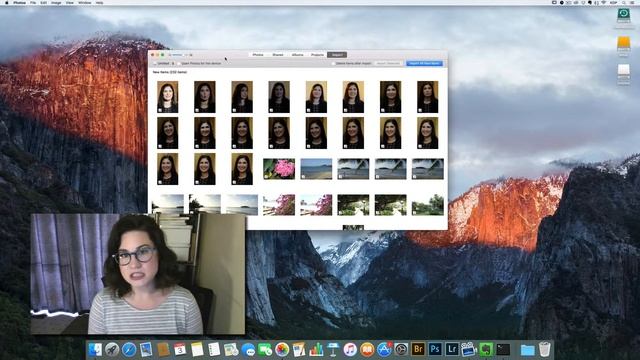Image resolution: width=640 pixels, height=360 pixels.
Task: Click the Import All New Items button
Action: (x=424, y=64)
